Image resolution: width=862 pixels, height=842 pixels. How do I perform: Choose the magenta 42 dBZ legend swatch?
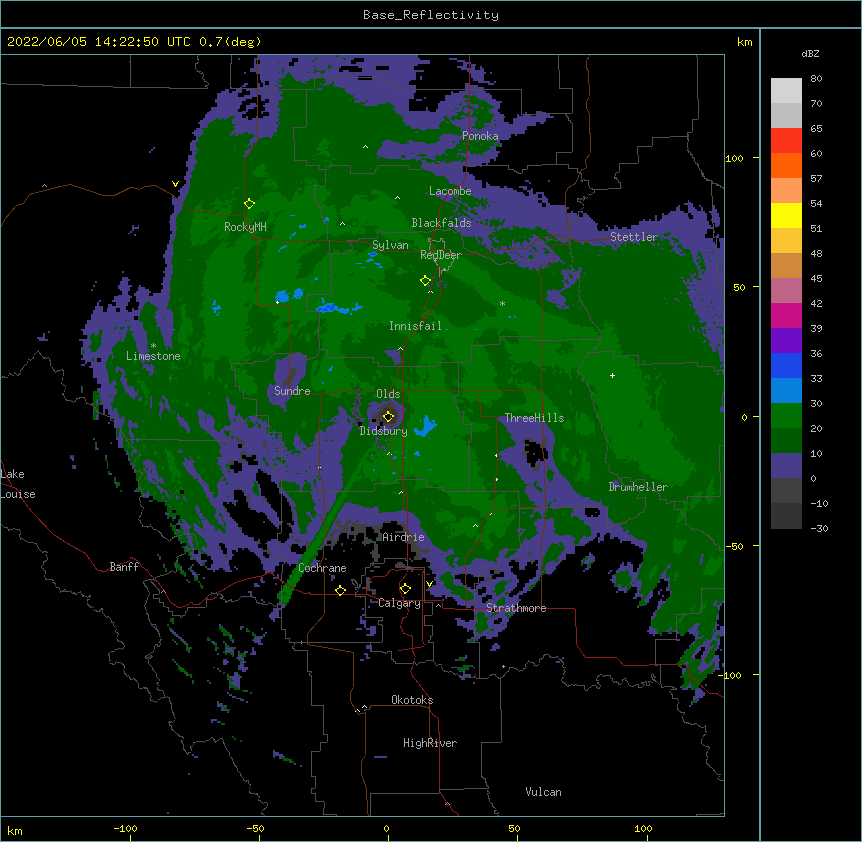[x=786, y=315]
